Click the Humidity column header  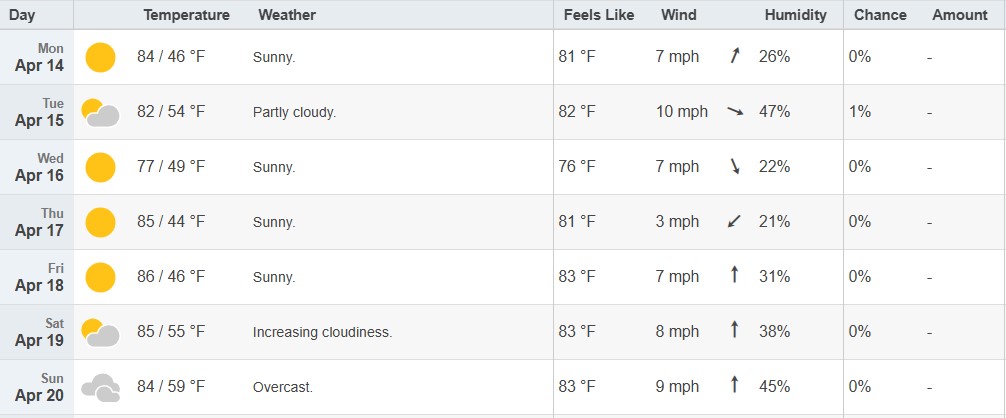click(796, 15)
